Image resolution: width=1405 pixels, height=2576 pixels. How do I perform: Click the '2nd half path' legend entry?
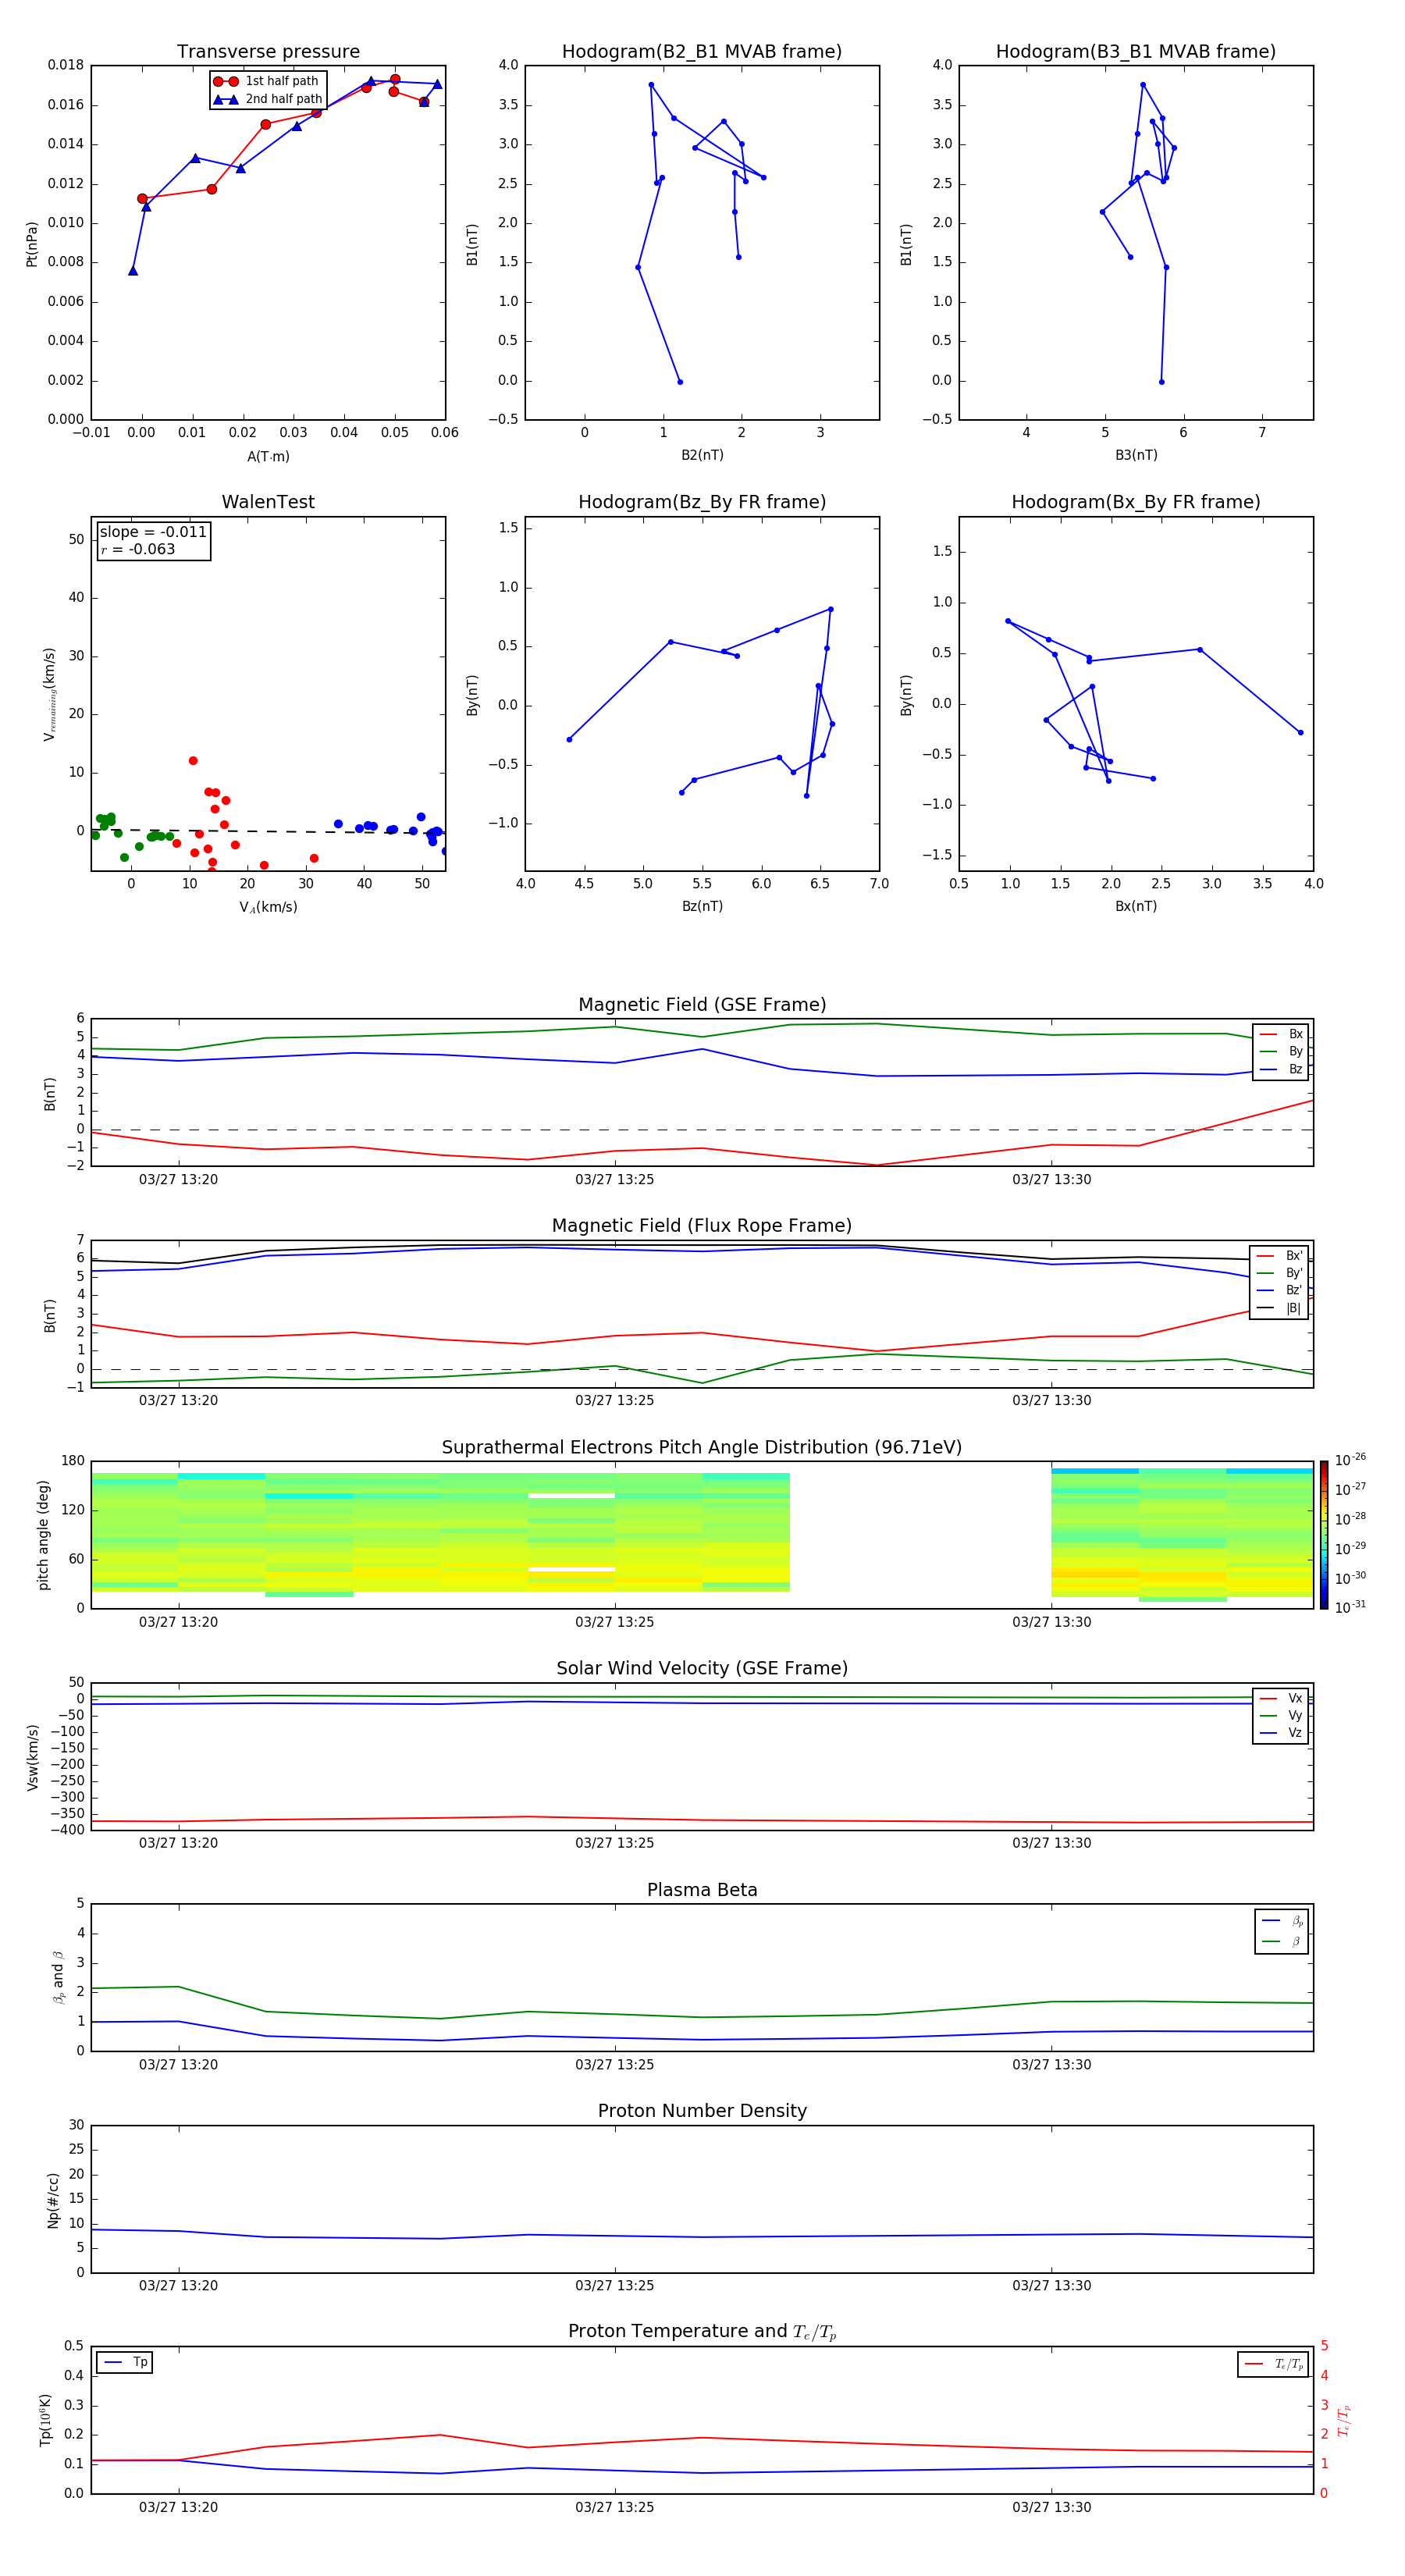(x=267, y=99)
